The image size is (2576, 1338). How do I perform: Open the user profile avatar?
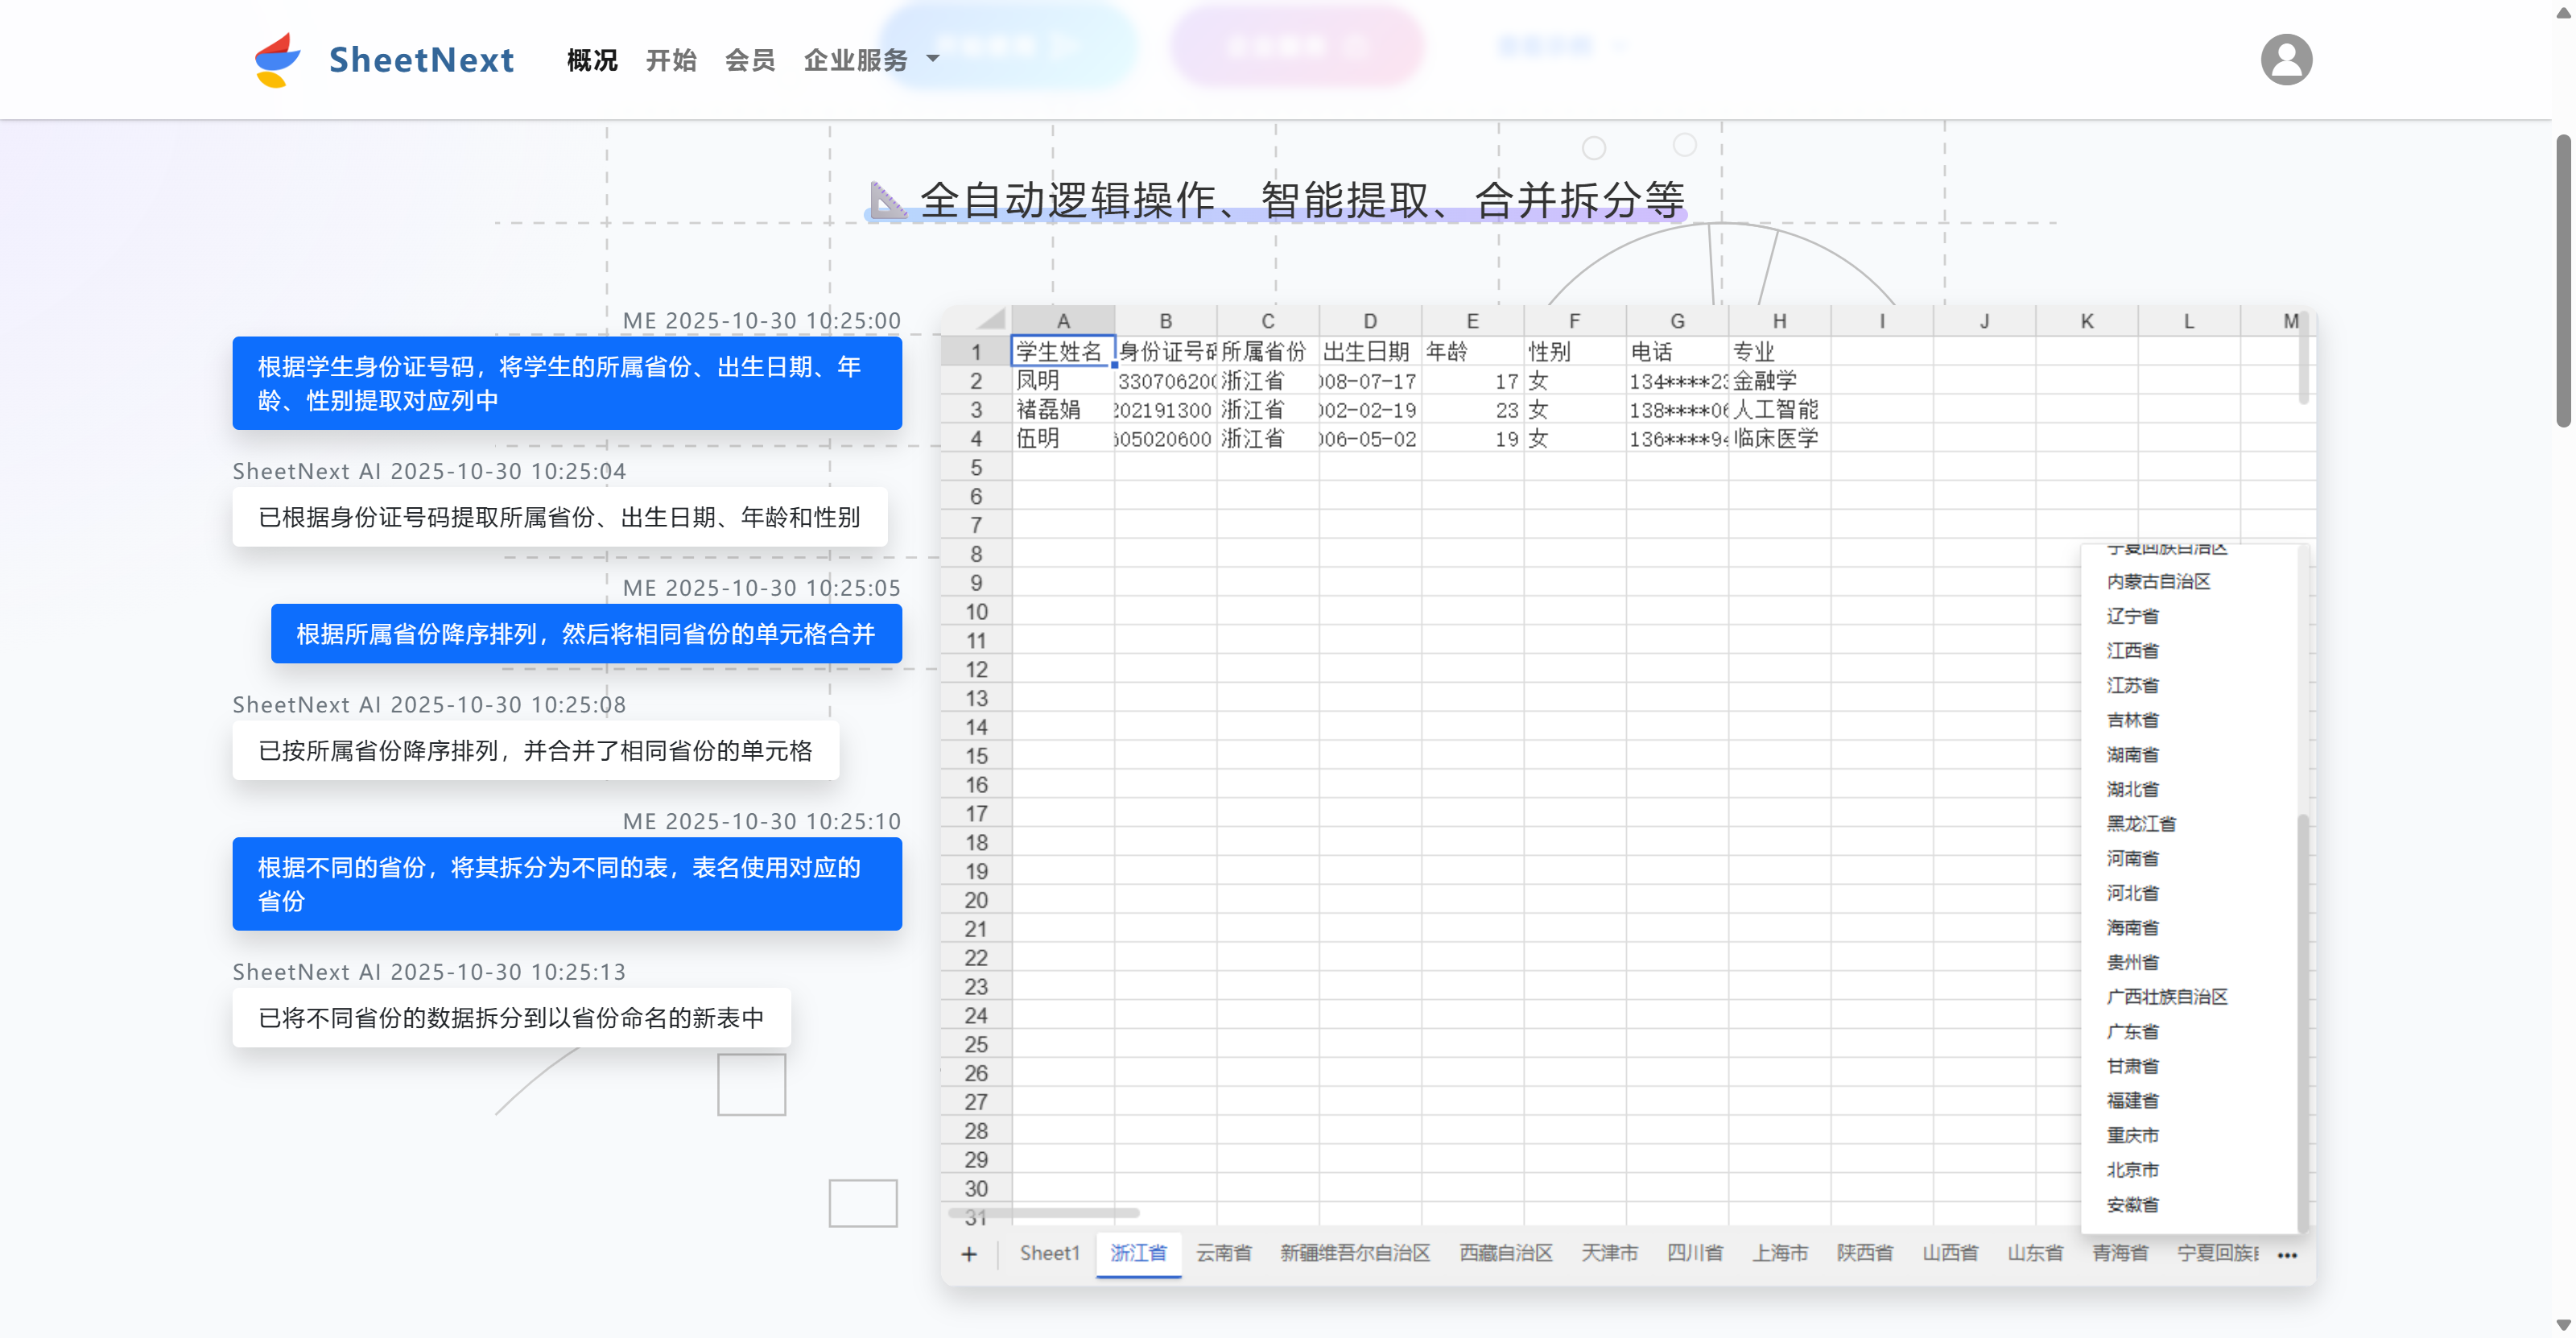[2287, 59]
